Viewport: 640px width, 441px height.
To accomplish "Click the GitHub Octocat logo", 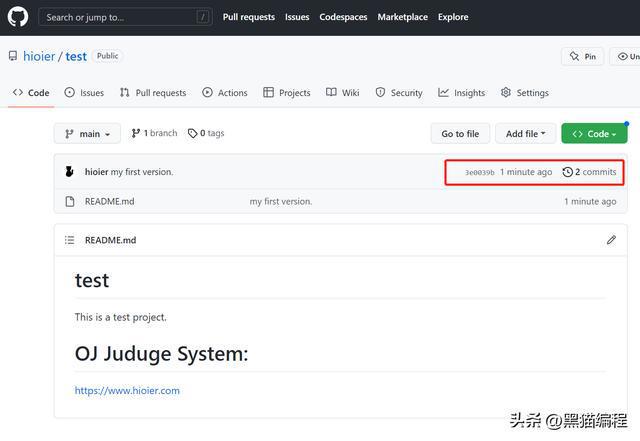I will [18, 17].
